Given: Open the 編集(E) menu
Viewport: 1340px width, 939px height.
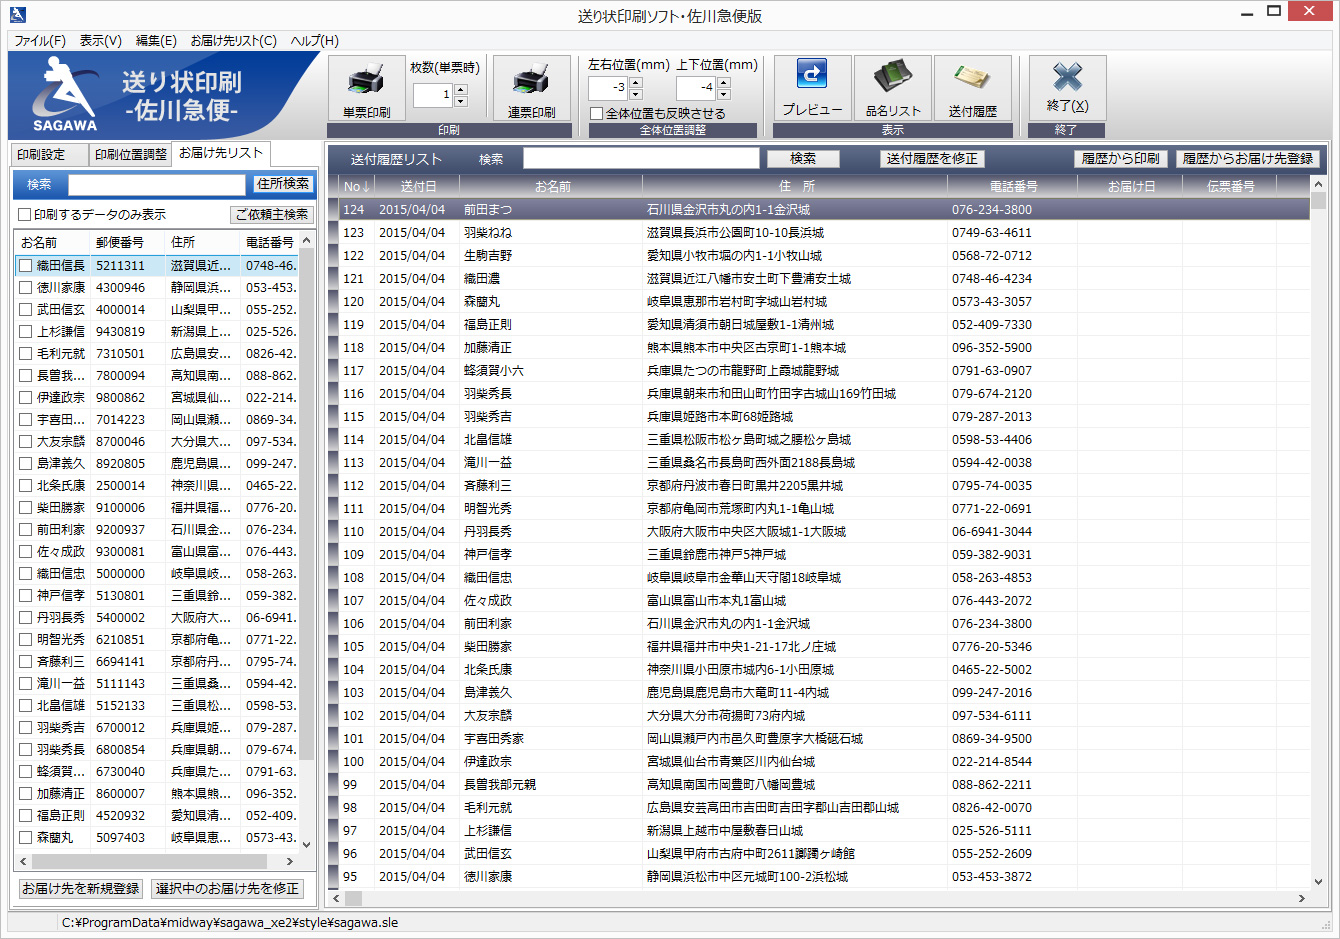Looking at the screenshot, I should point(156,41).
